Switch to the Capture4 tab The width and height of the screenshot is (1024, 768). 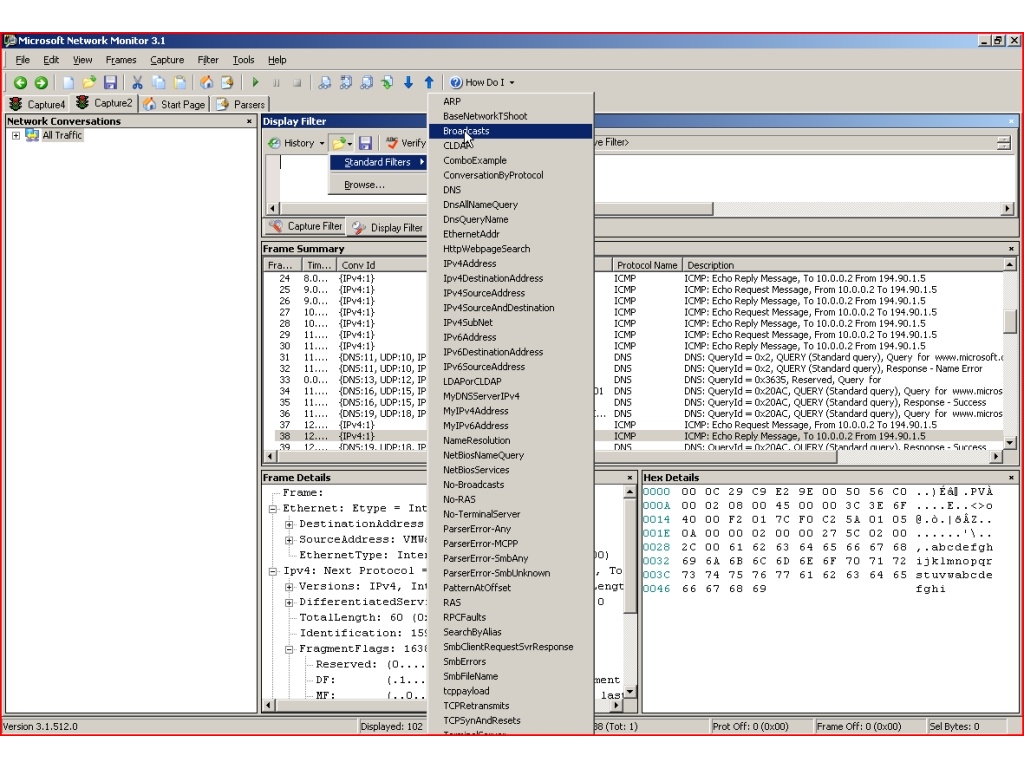point(37,104)
